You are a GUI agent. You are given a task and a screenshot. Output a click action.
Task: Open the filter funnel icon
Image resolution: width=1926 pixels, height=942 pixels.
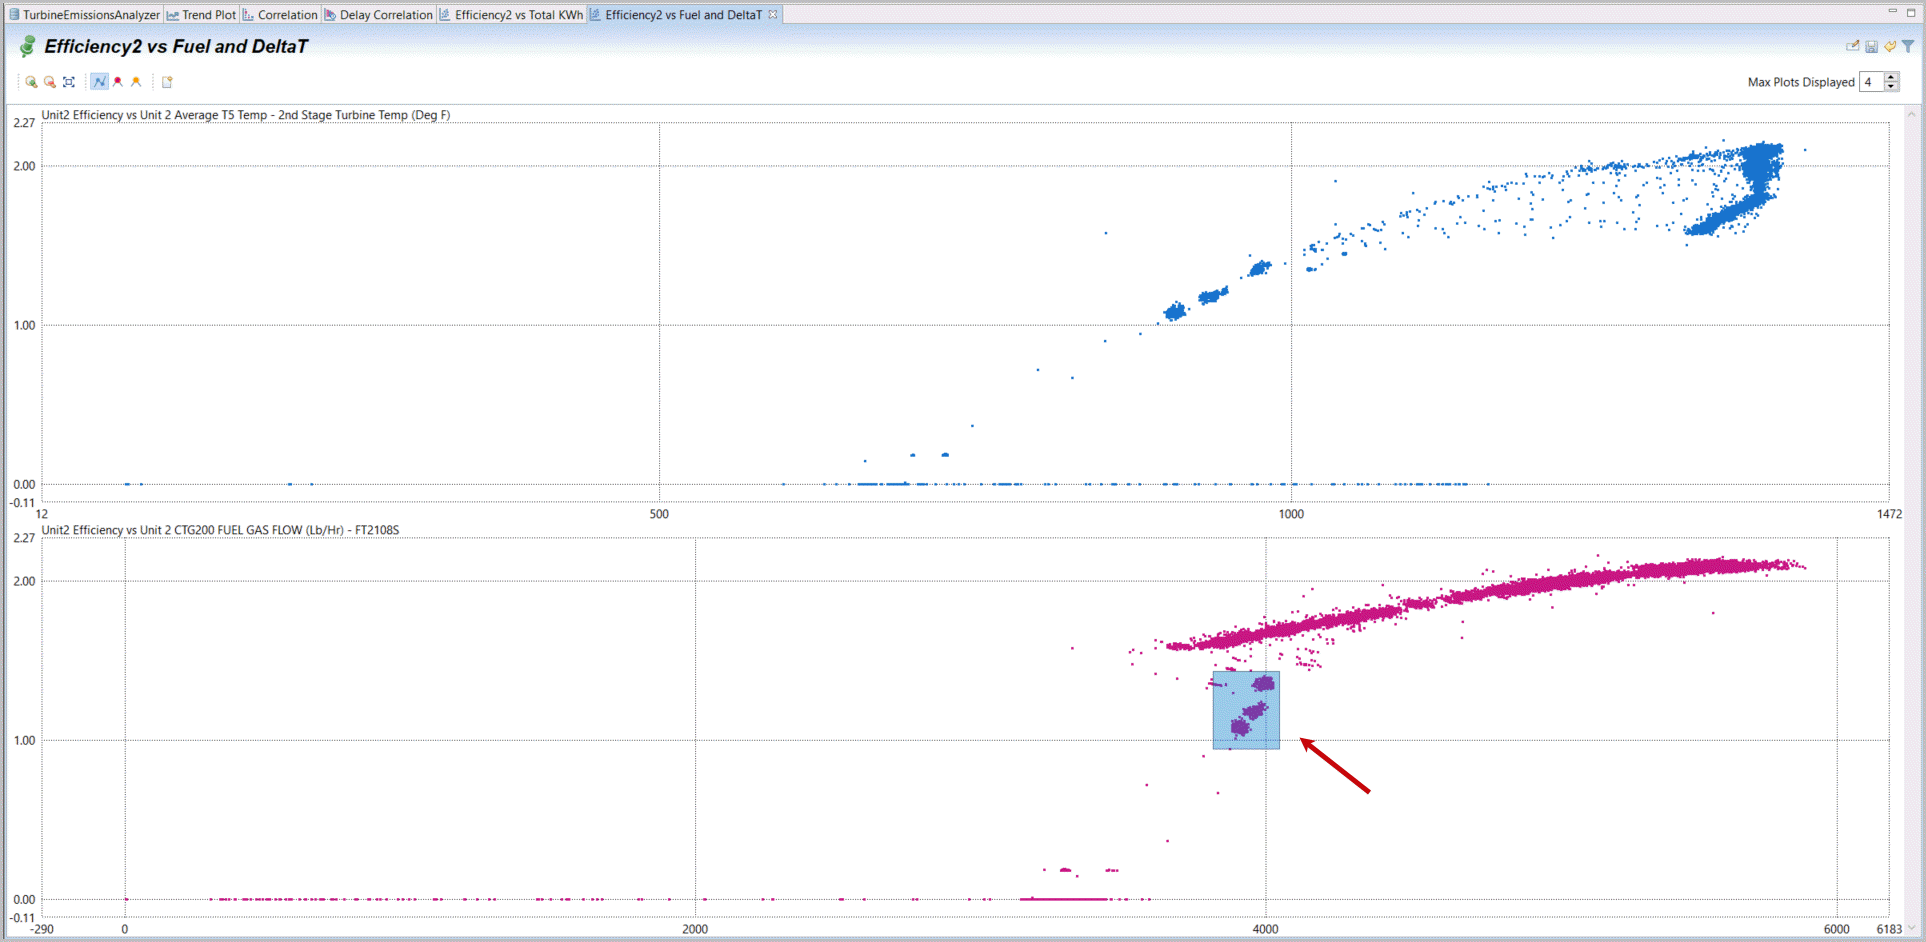click(1908, 46)
